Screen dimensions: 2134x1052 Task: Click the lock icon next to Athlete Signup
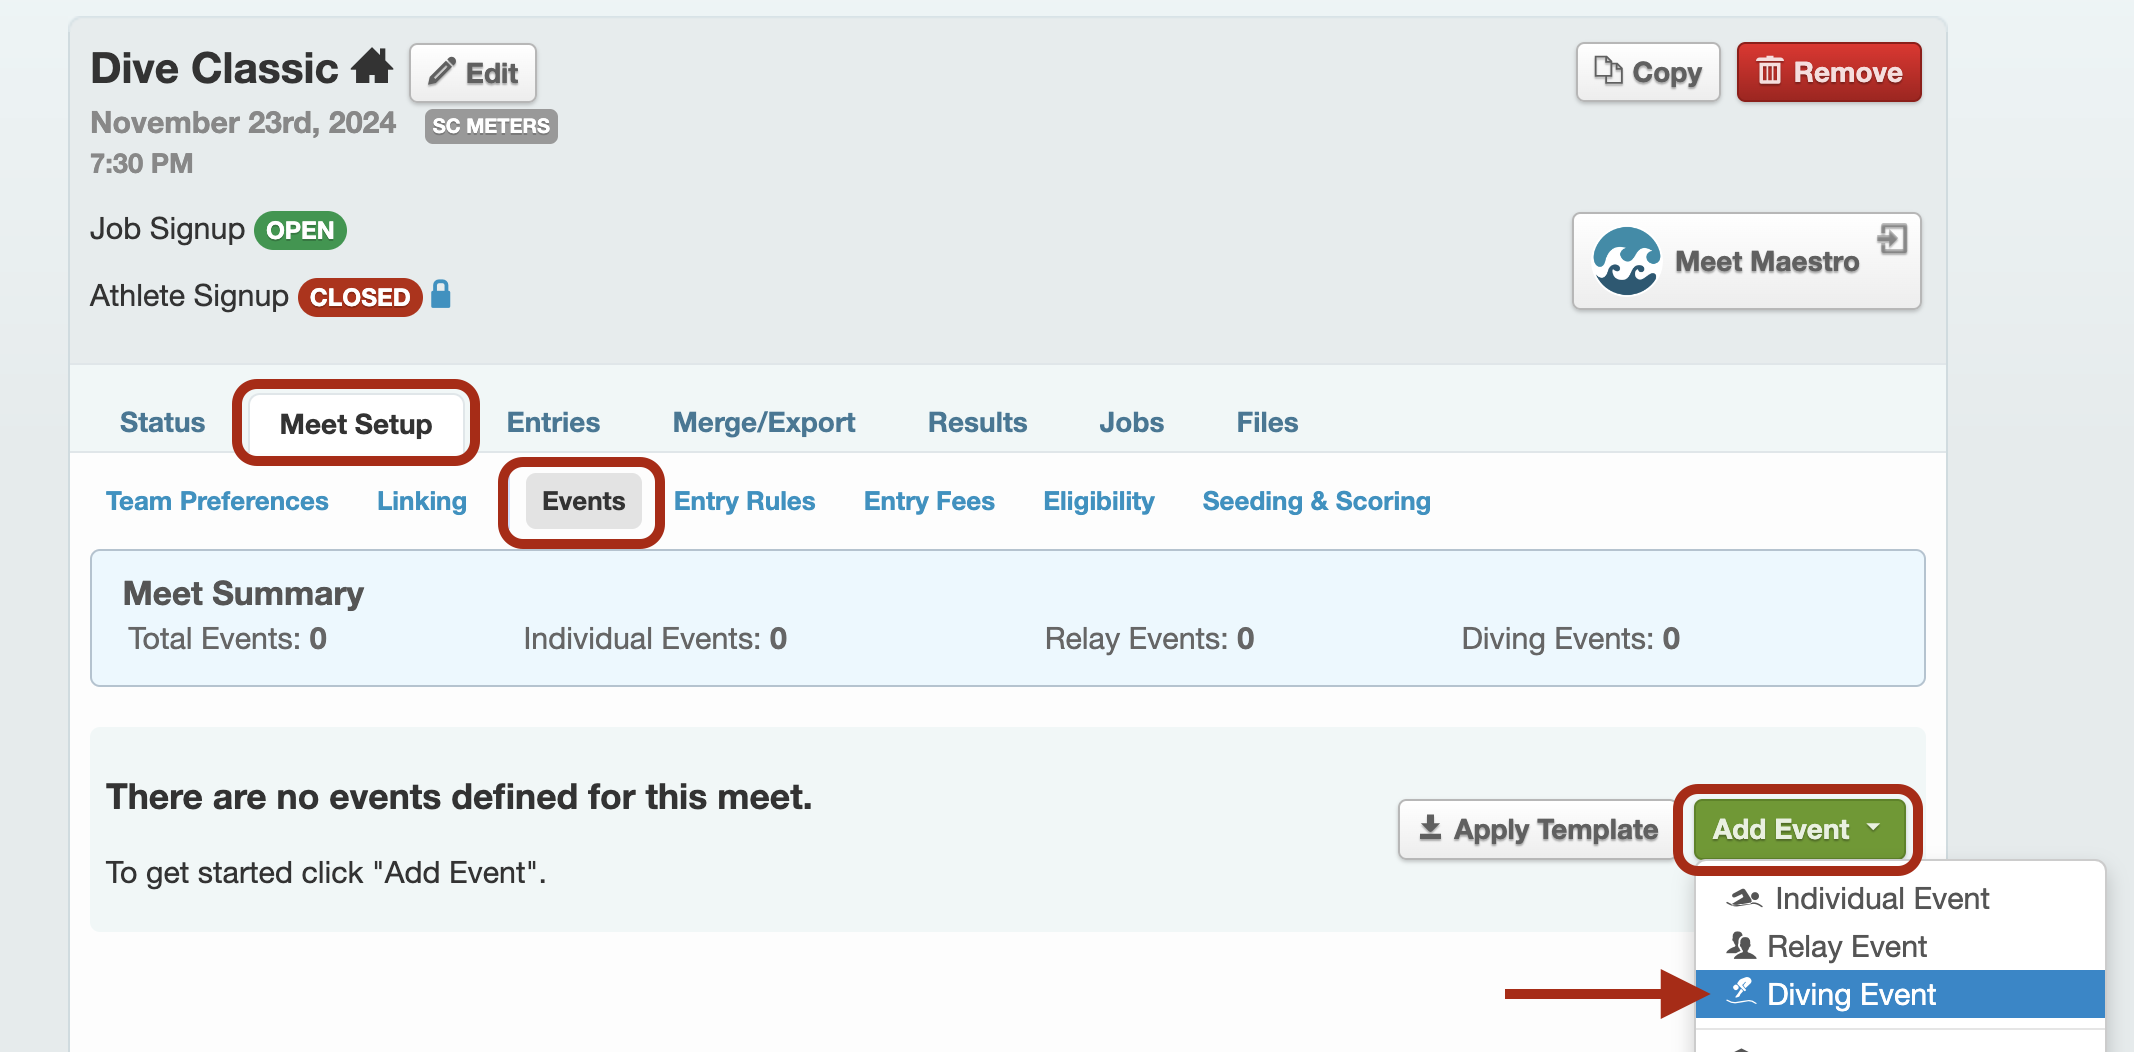click(441, 296)
